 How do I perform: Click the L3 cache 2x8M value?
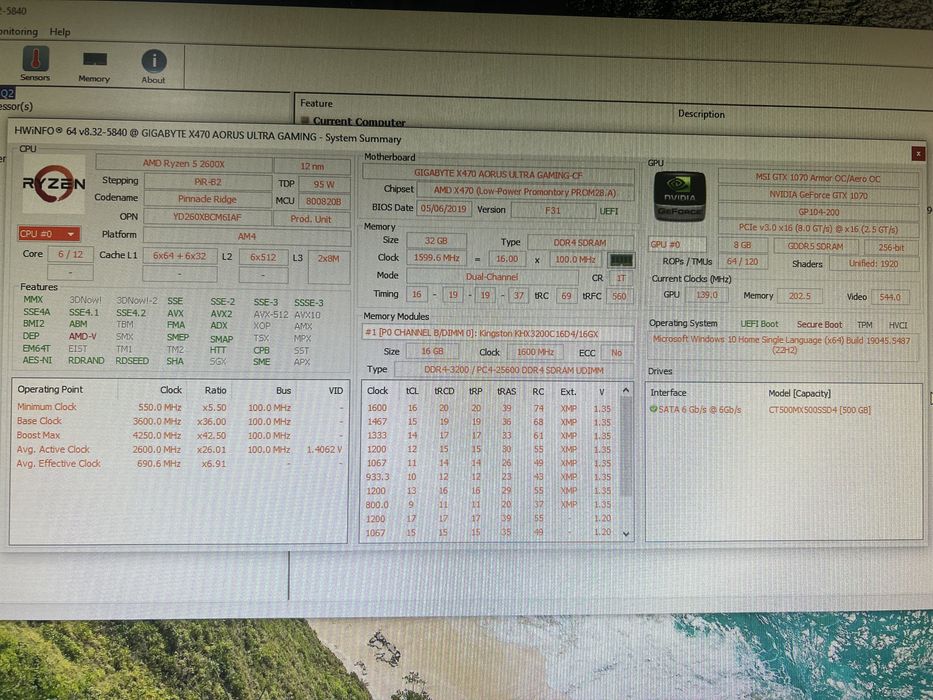pyautogui.click(x=328, y=258)
